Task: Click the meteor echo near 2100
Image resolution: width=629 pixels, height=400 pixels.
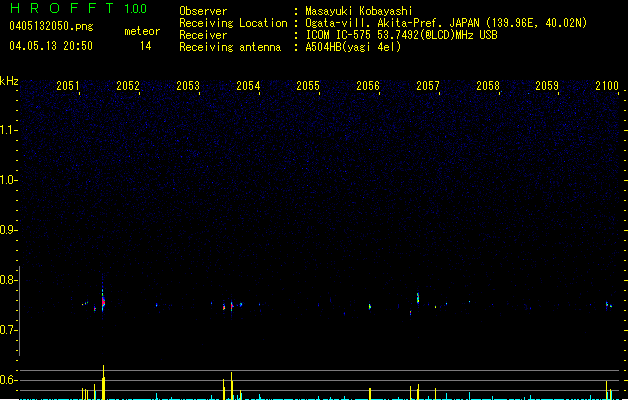Action: point(608,305)
